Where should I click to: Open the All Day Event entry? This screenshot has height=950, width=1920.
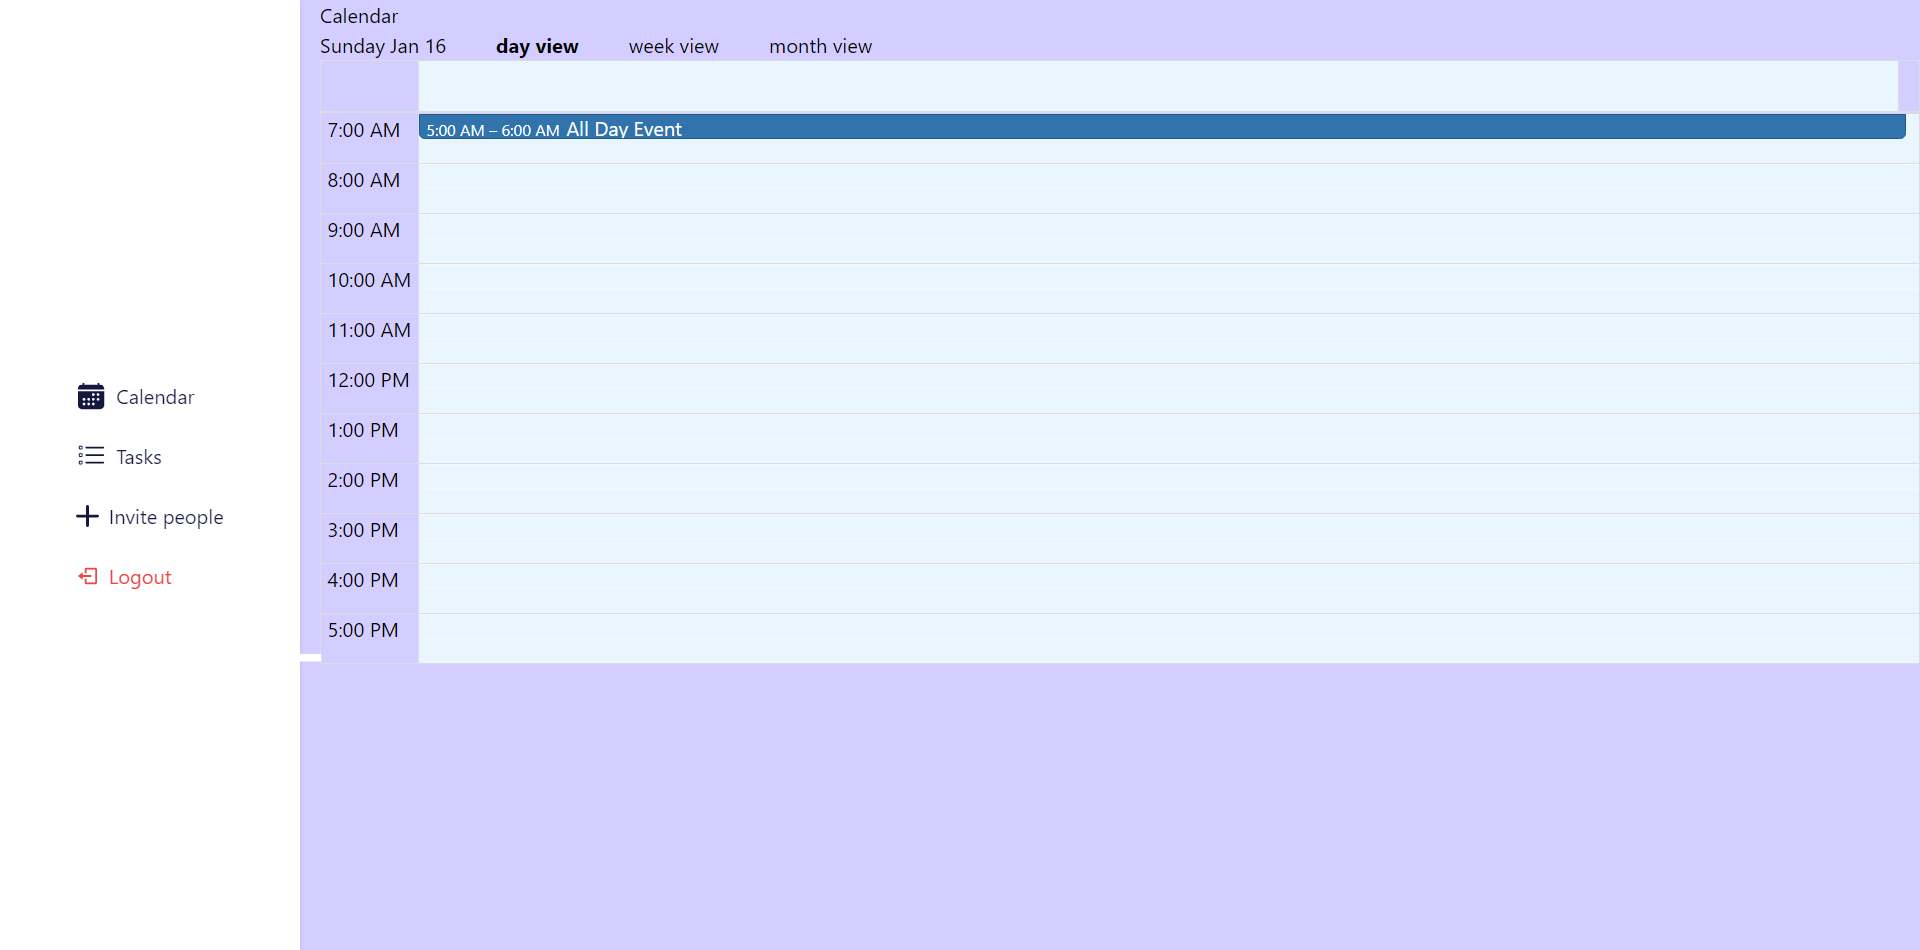tap(1162, 127)
